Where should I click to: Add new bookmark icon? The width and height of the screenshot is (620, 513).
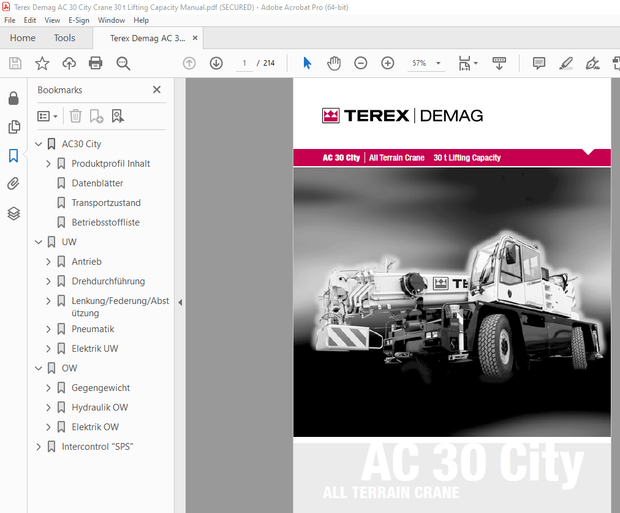[x=96, y=116]
